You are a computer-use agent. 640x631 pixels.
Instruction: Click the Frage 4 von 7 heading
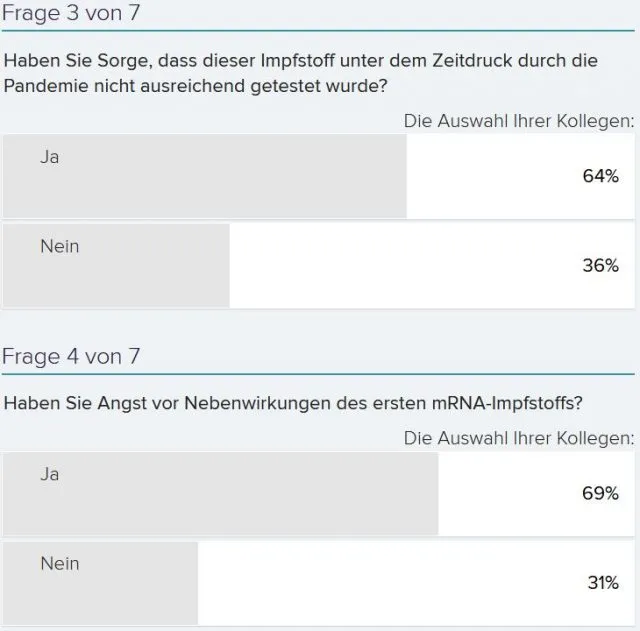pos(71,356)
